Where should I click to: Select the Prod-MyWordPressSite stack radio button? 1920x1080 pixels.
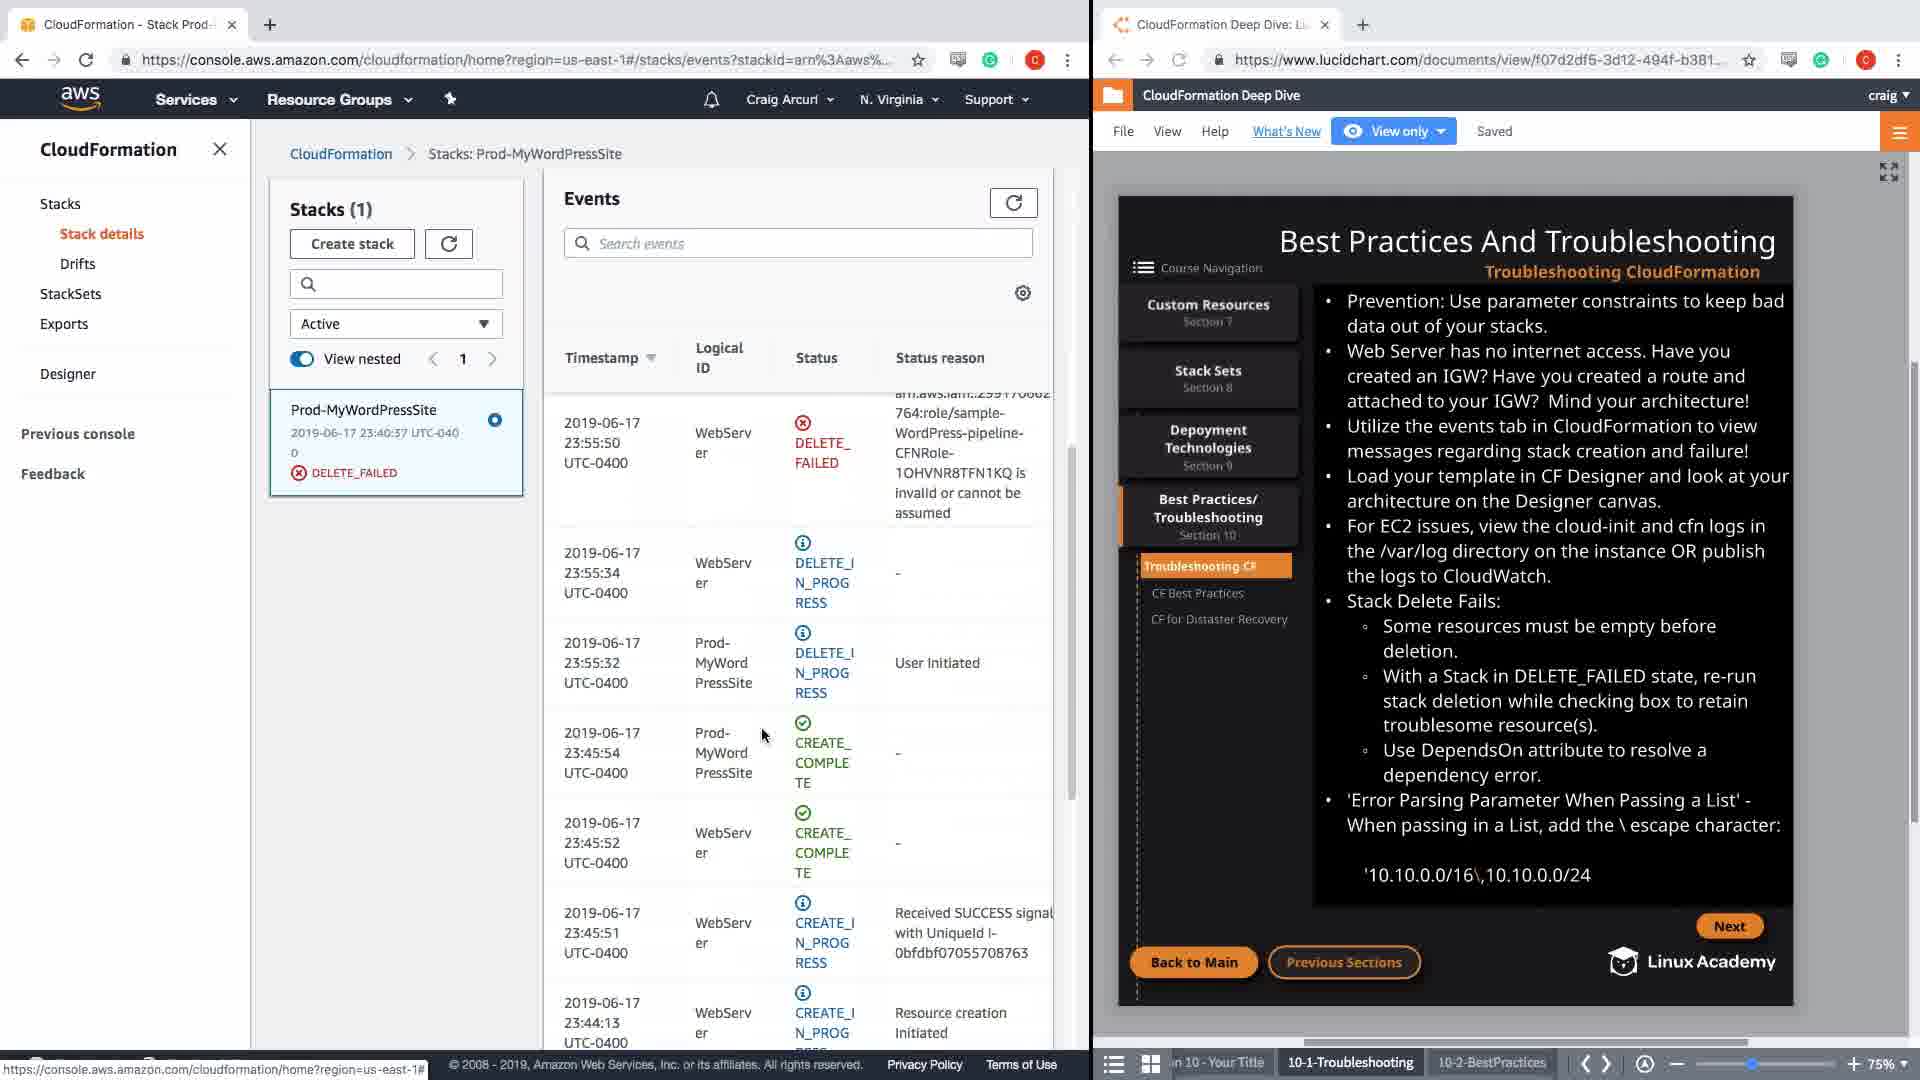[x=495, y=420]
